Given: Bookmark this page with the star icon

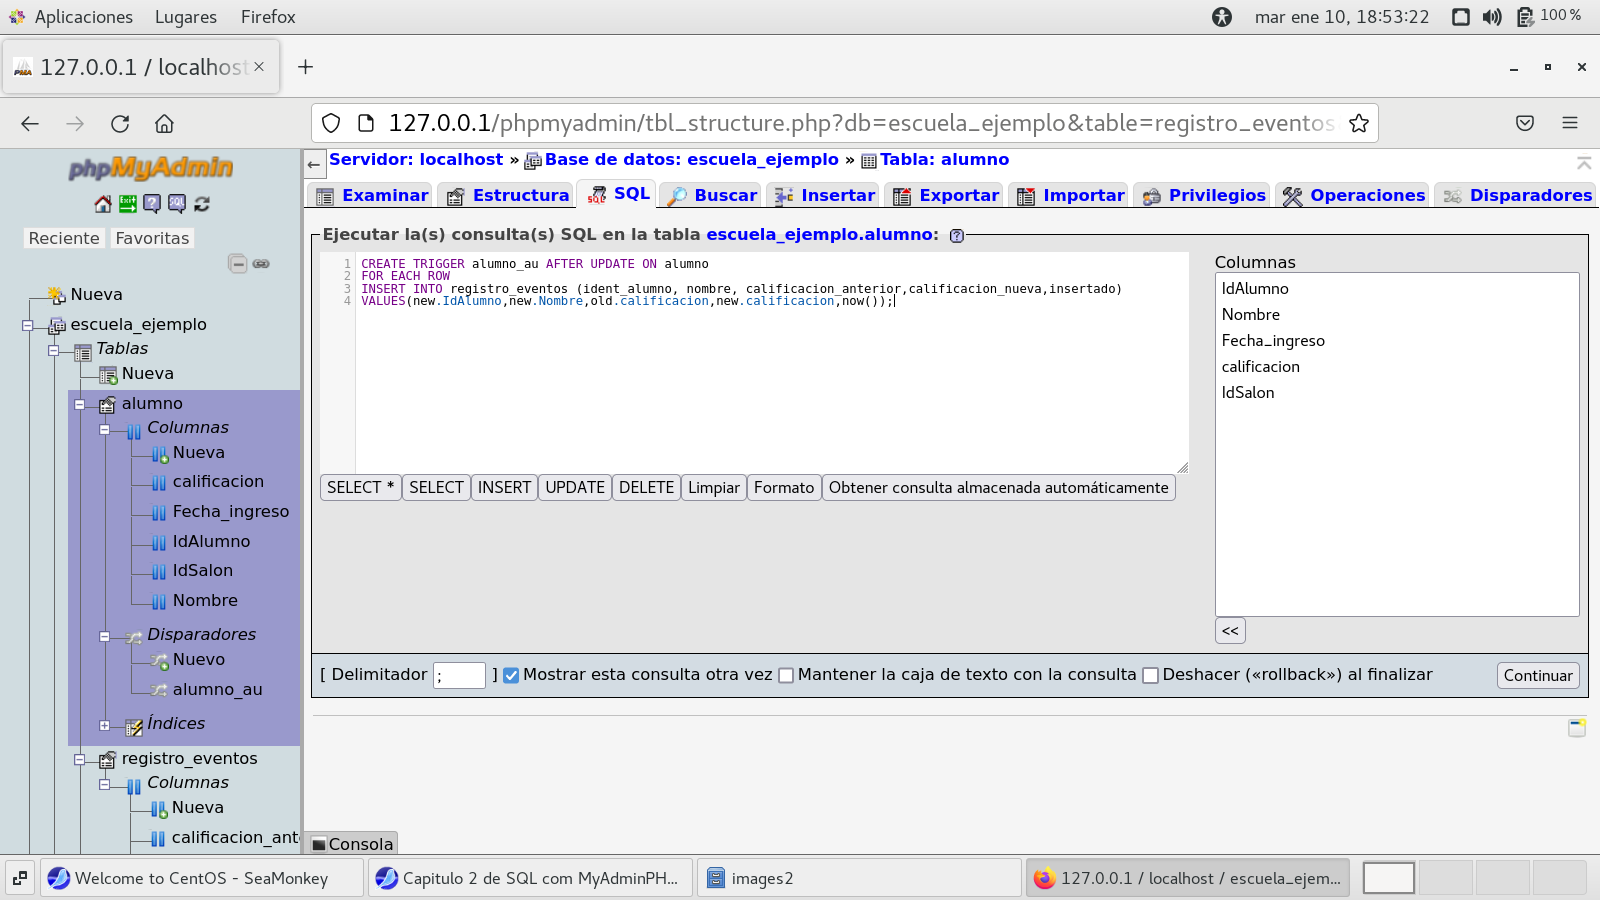Looking at the screenshot, I should [x=1358, y=123].
